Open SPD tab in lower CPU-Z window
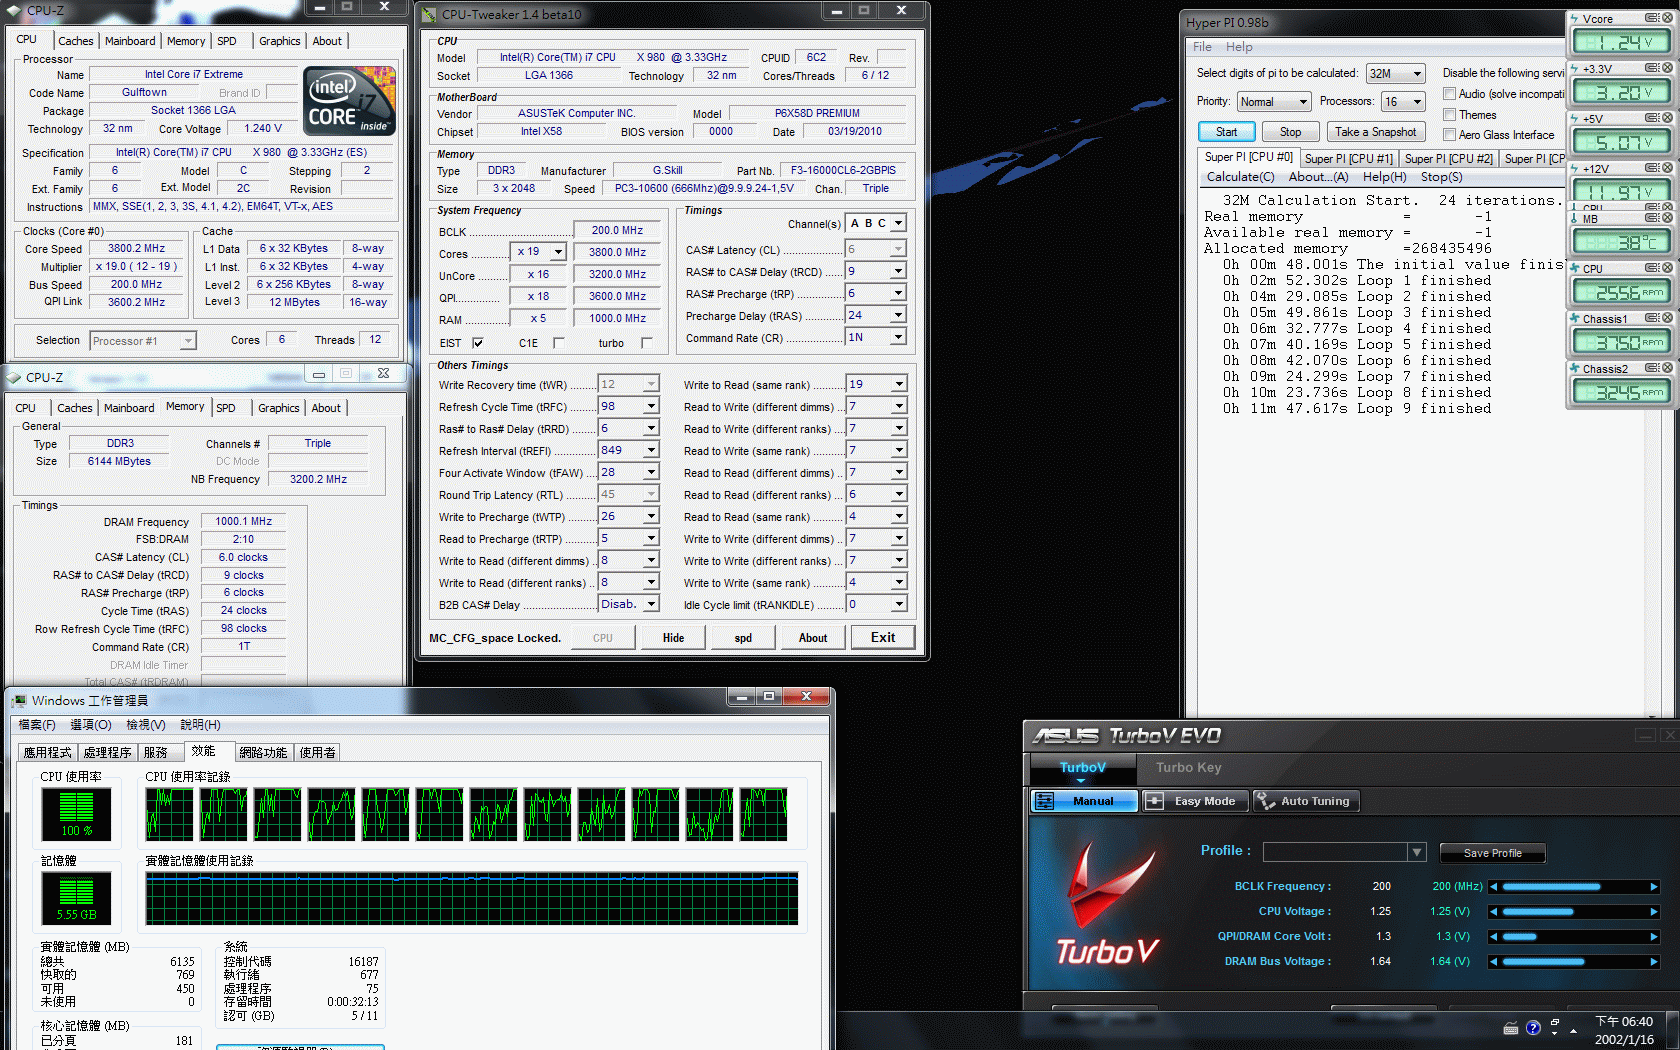The height and width of the screenshot is (1050, 1680). (x=226, y=408)
